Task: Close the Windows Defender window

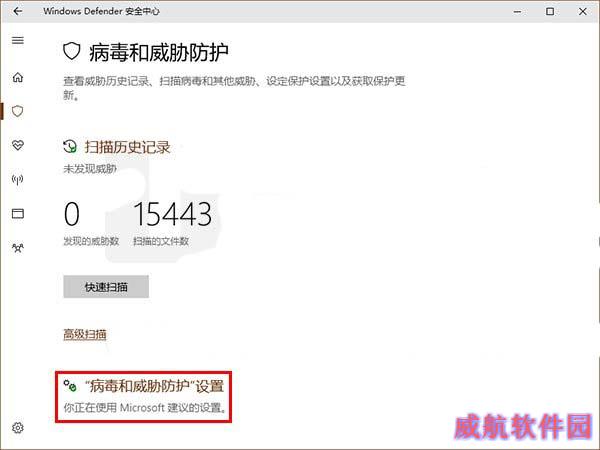Action: [582, 11]
